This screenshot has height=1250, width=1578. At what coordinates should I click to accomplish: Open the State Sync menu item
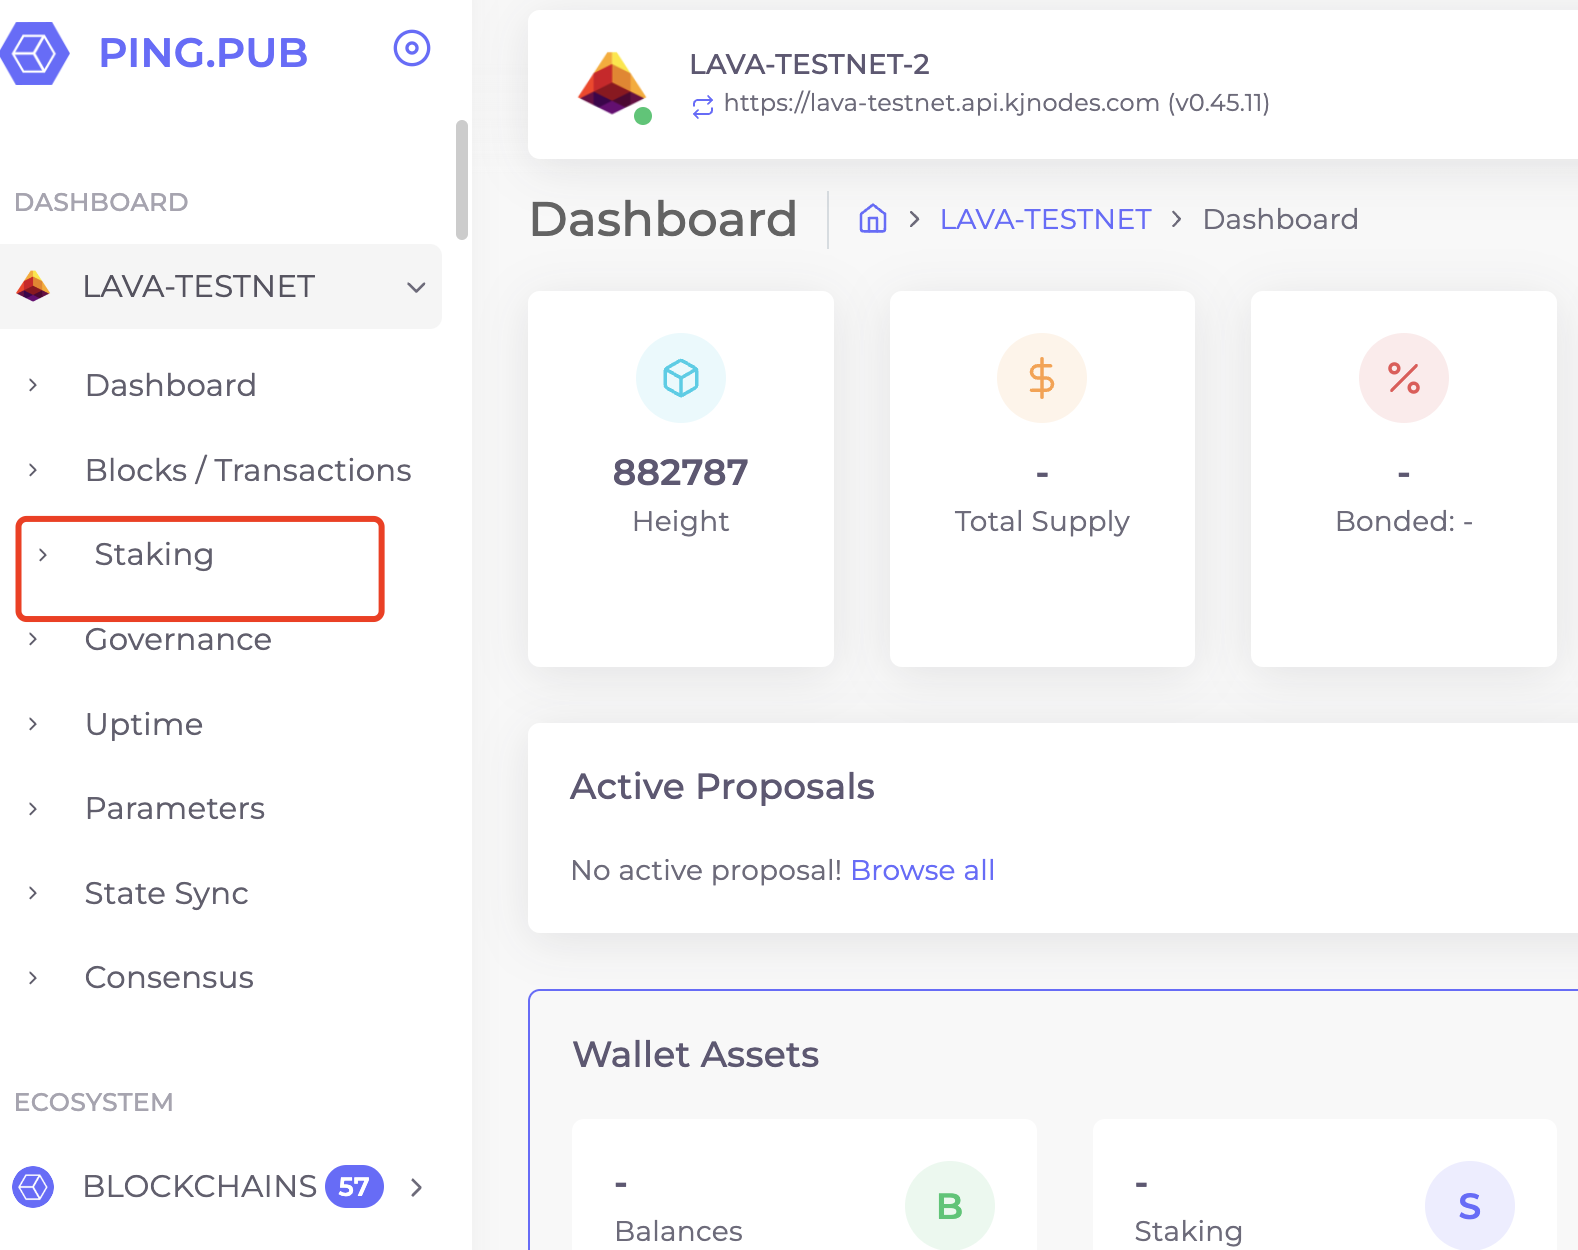click(166, 893)
